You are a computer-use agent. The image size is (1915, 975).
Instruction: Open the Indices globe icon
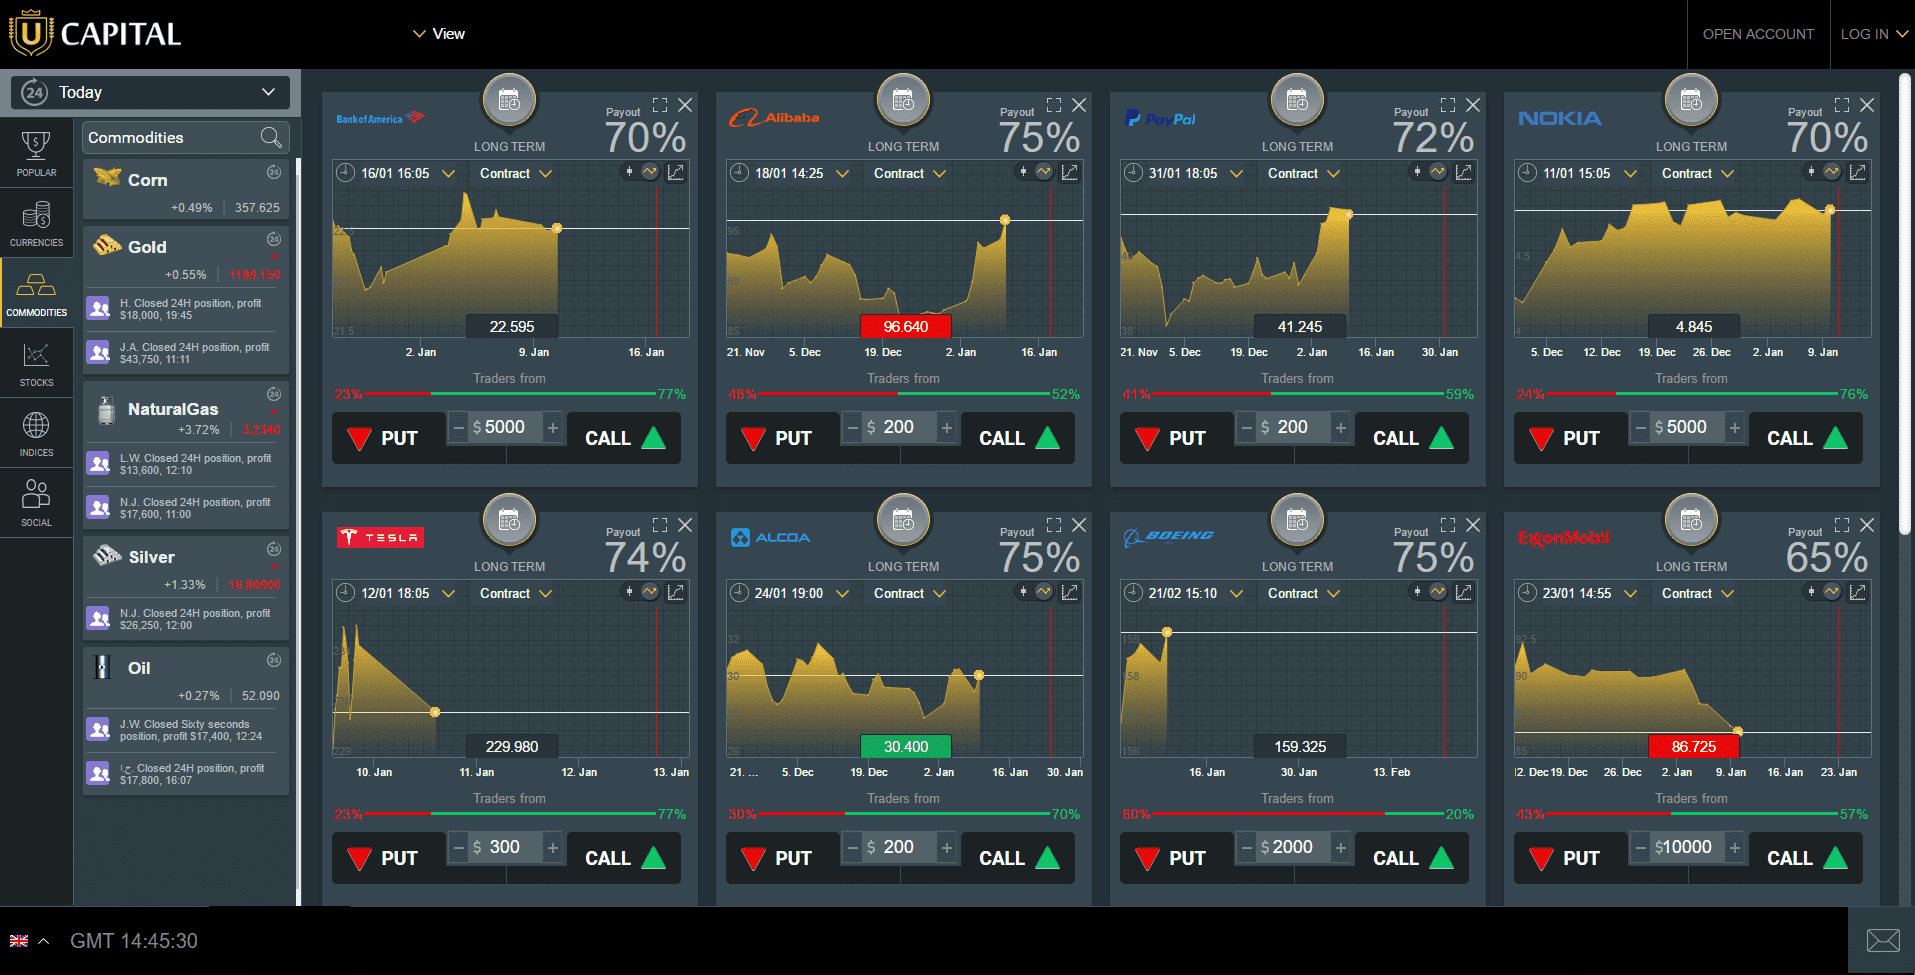click(x=36, y=433)
